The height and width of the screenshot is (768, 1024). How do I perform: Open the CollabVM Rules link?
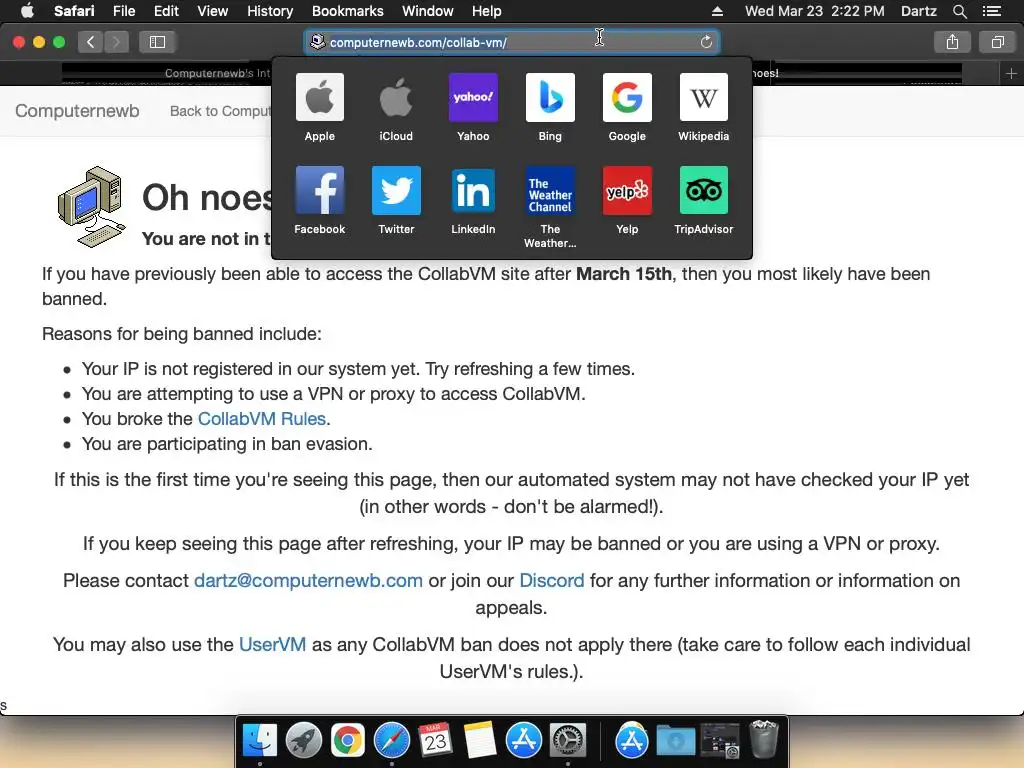262,419
